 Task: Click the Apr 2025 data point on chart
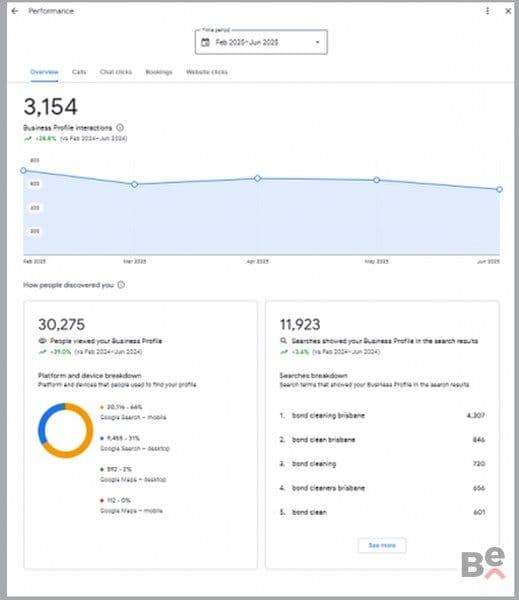[x=258, y=178]
